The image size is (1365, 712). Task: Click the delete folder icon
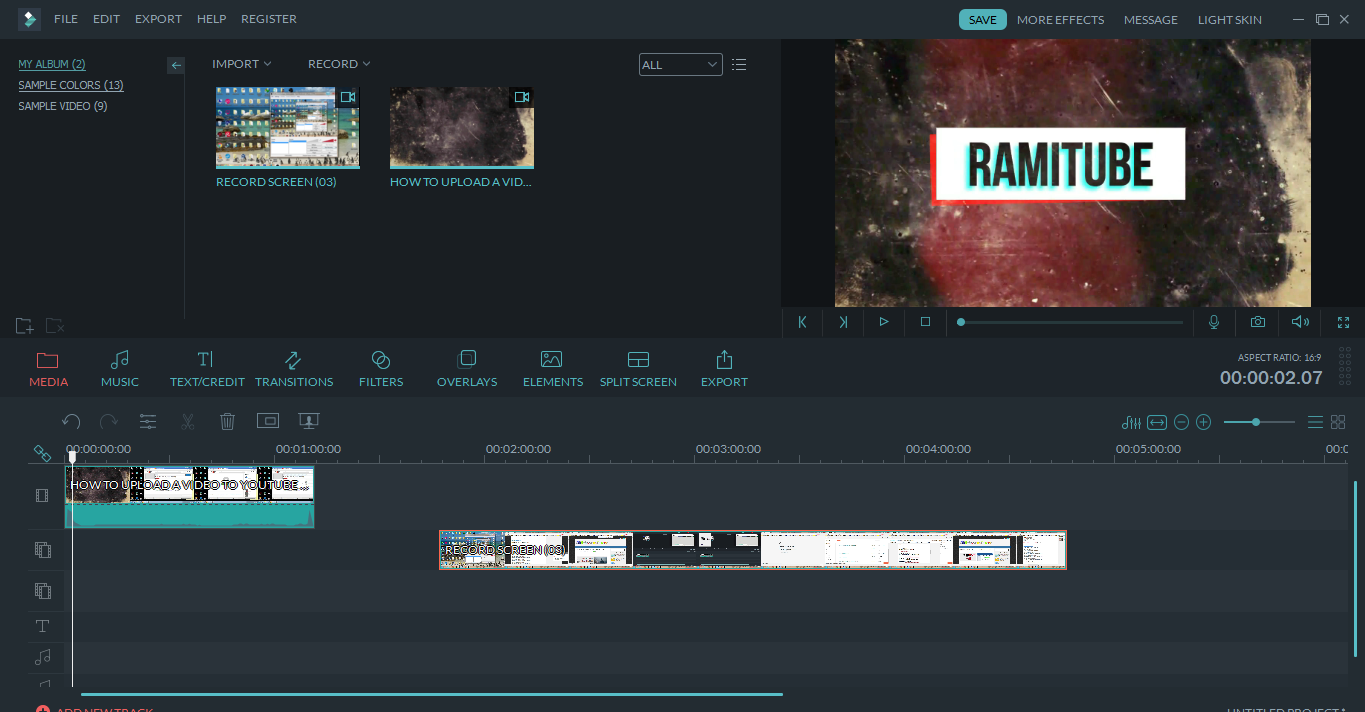(56, 325)
